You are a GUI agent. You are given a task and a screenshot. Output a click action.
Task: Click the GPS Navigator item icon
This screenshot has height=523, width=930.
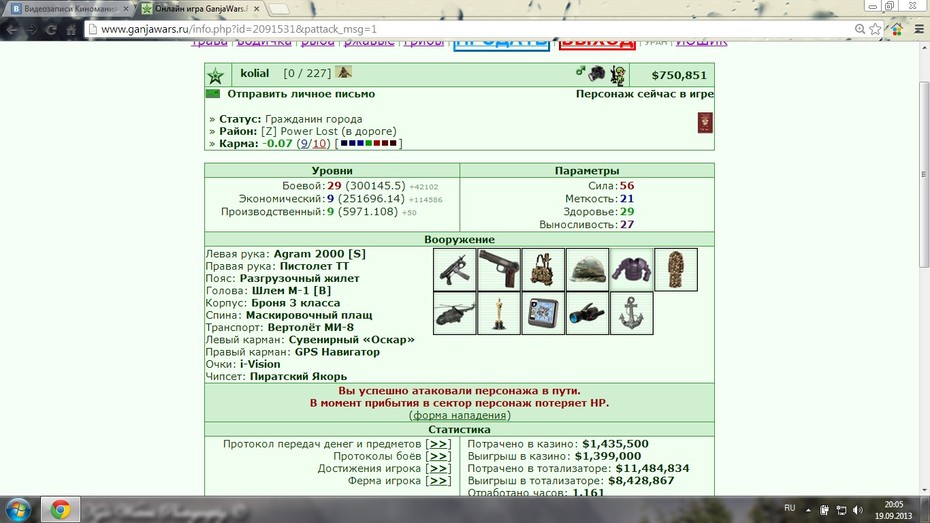coord(543,313)
